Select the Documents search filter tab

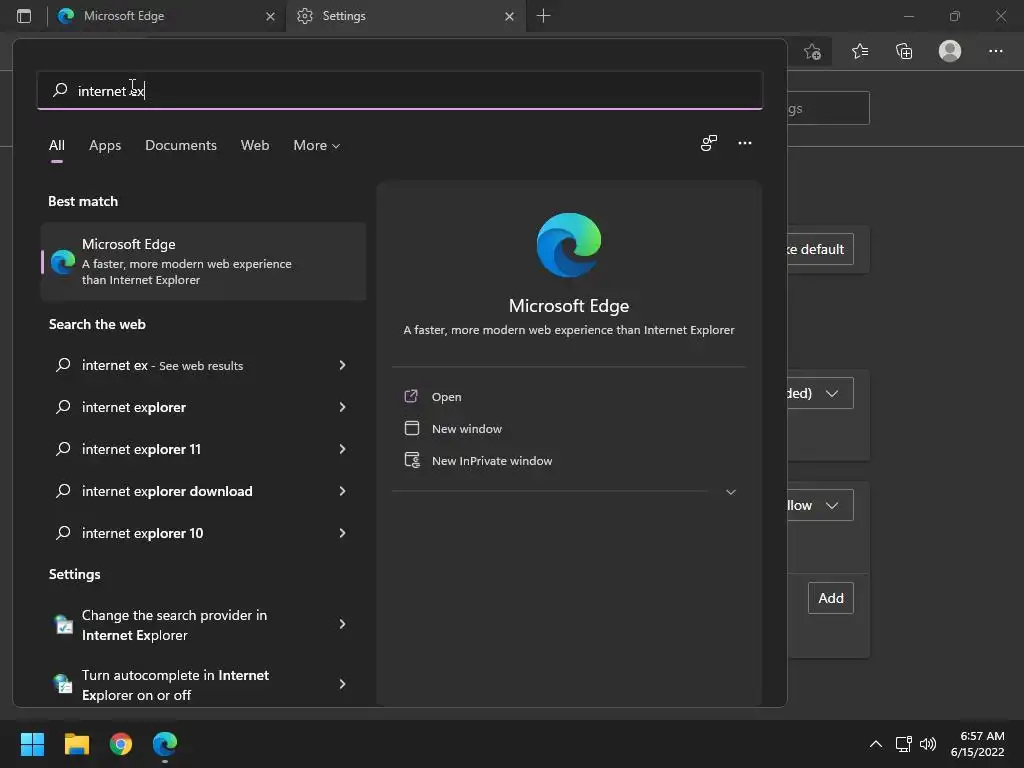pyautogui.click(x=181, y=146)
